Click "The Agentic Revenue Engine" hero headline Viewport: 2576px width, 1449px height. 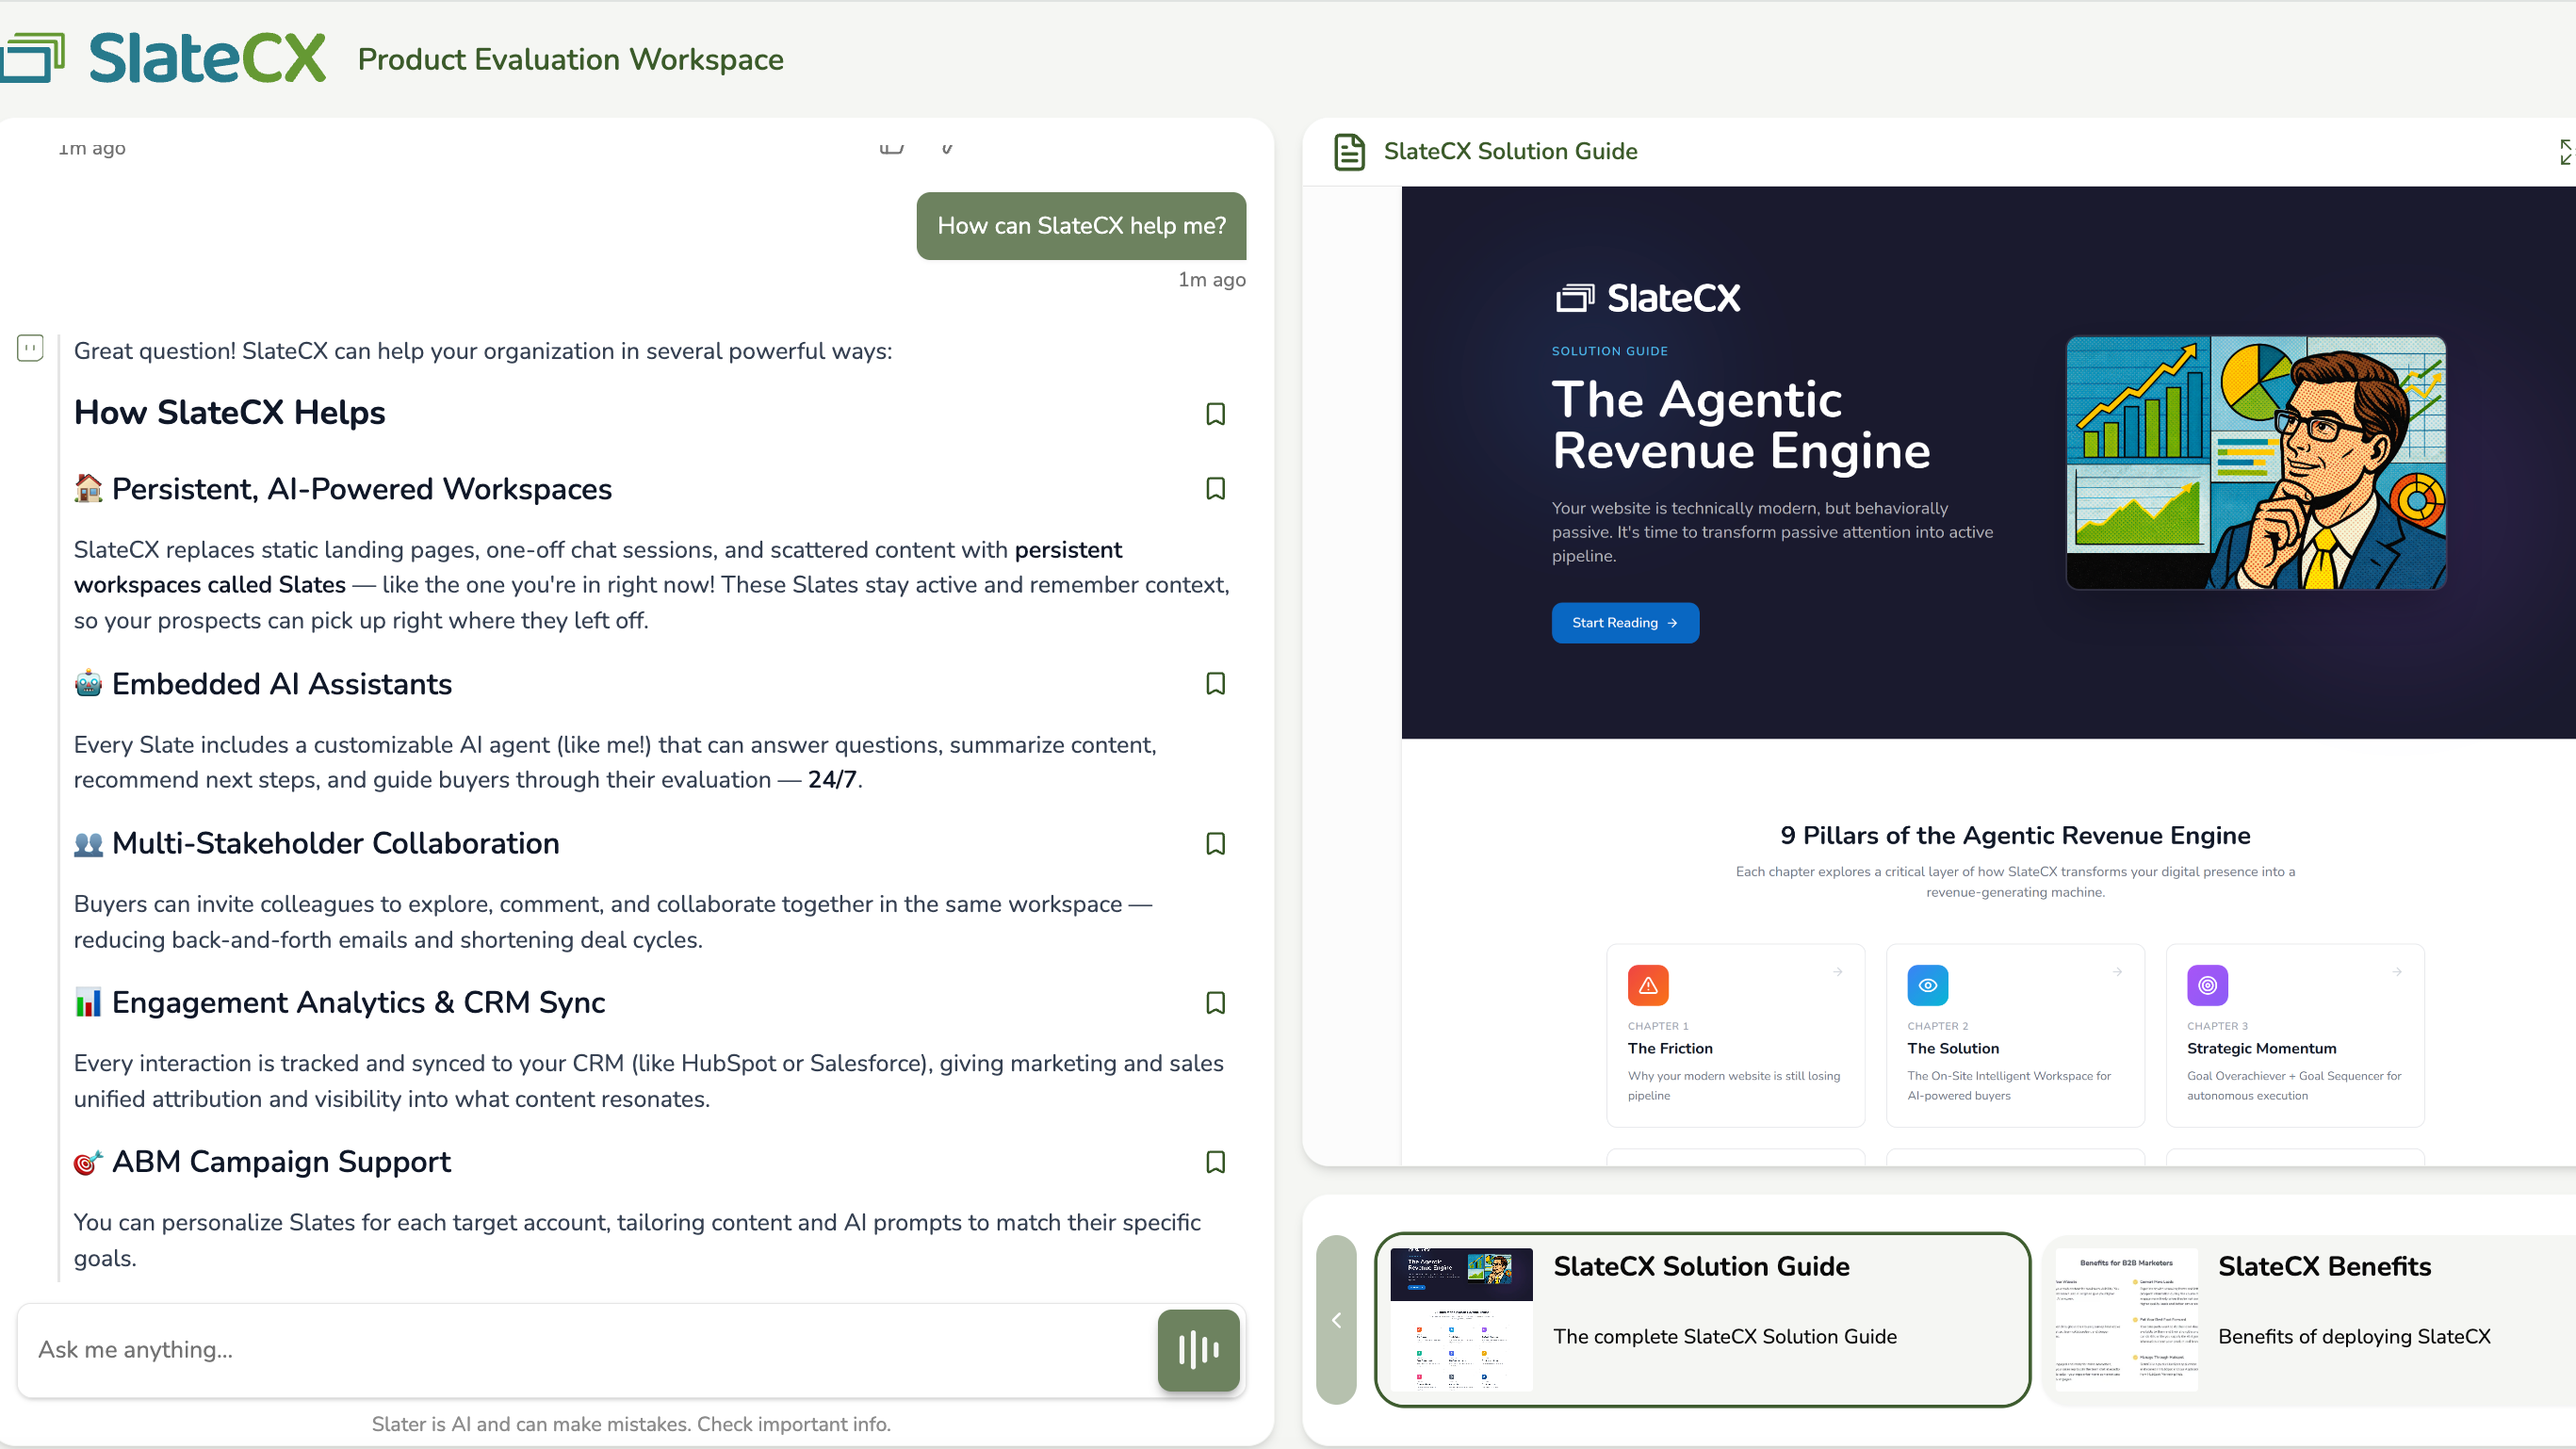tap(1741, 425)
